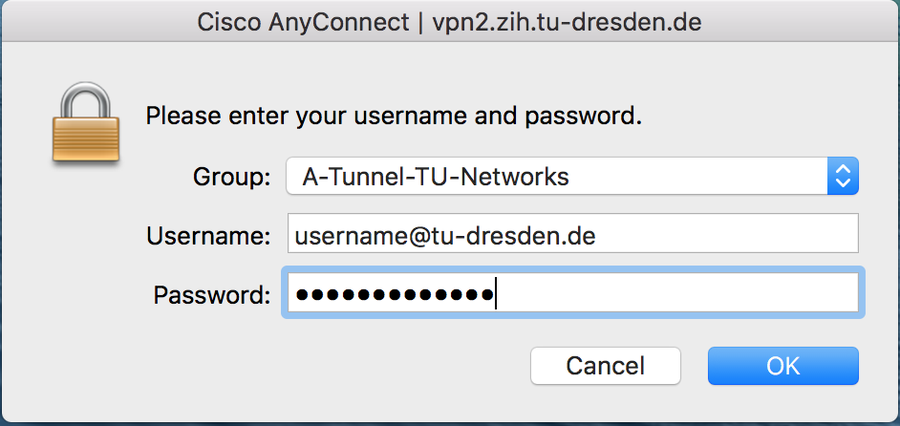Screen dimensions: 900x426
Task: Click the Password: label
Action: click(212, 295)
